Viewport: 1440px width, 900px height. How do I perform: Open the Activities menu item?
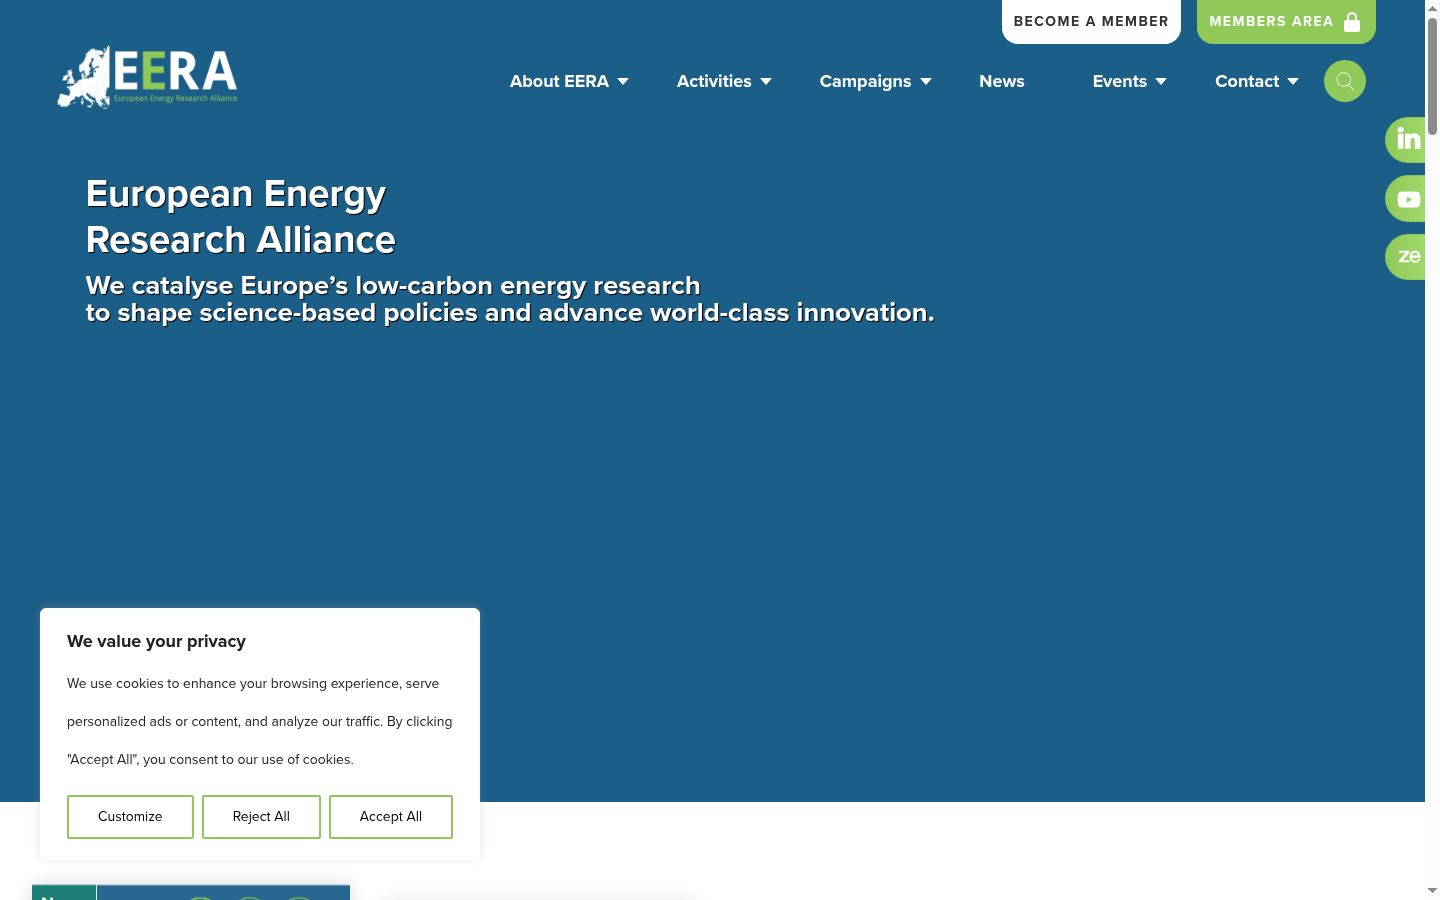[x=714, y=81]
